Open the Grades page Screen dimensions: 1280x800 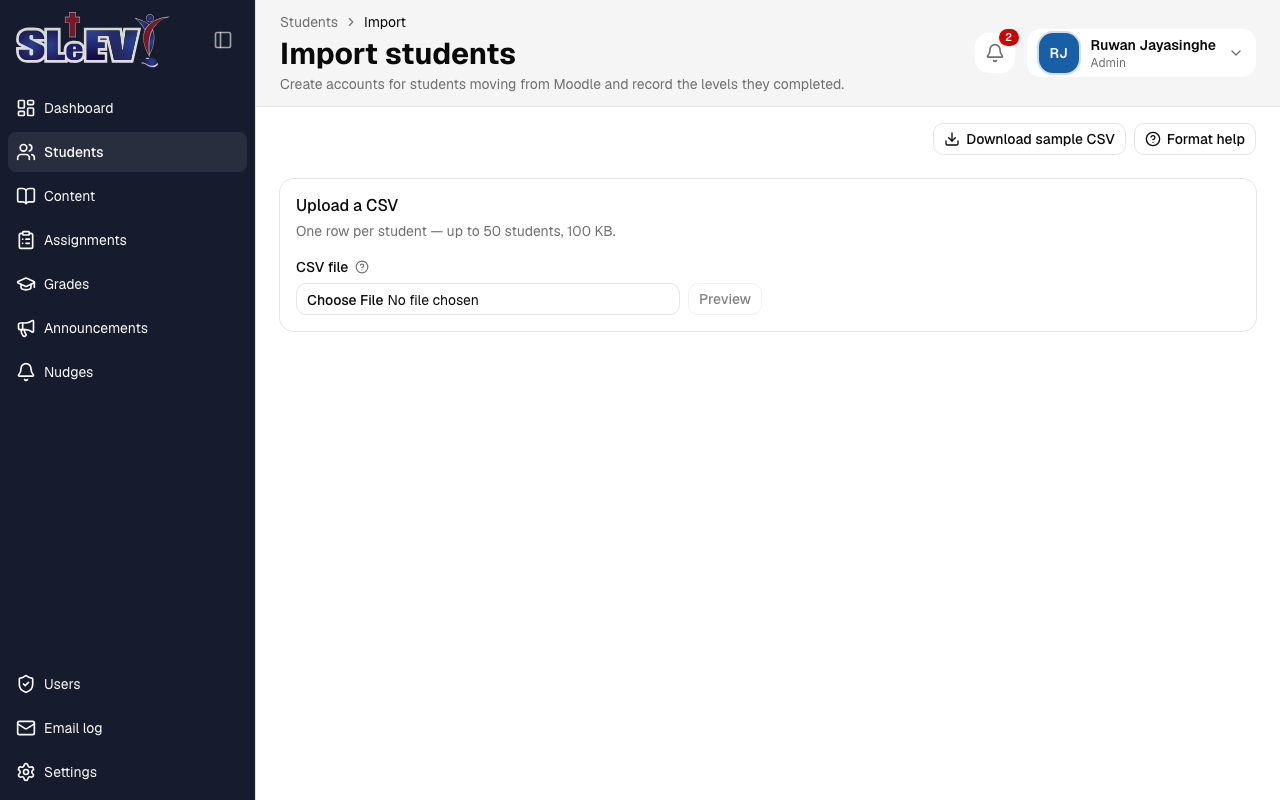click(x=127, y=284)
